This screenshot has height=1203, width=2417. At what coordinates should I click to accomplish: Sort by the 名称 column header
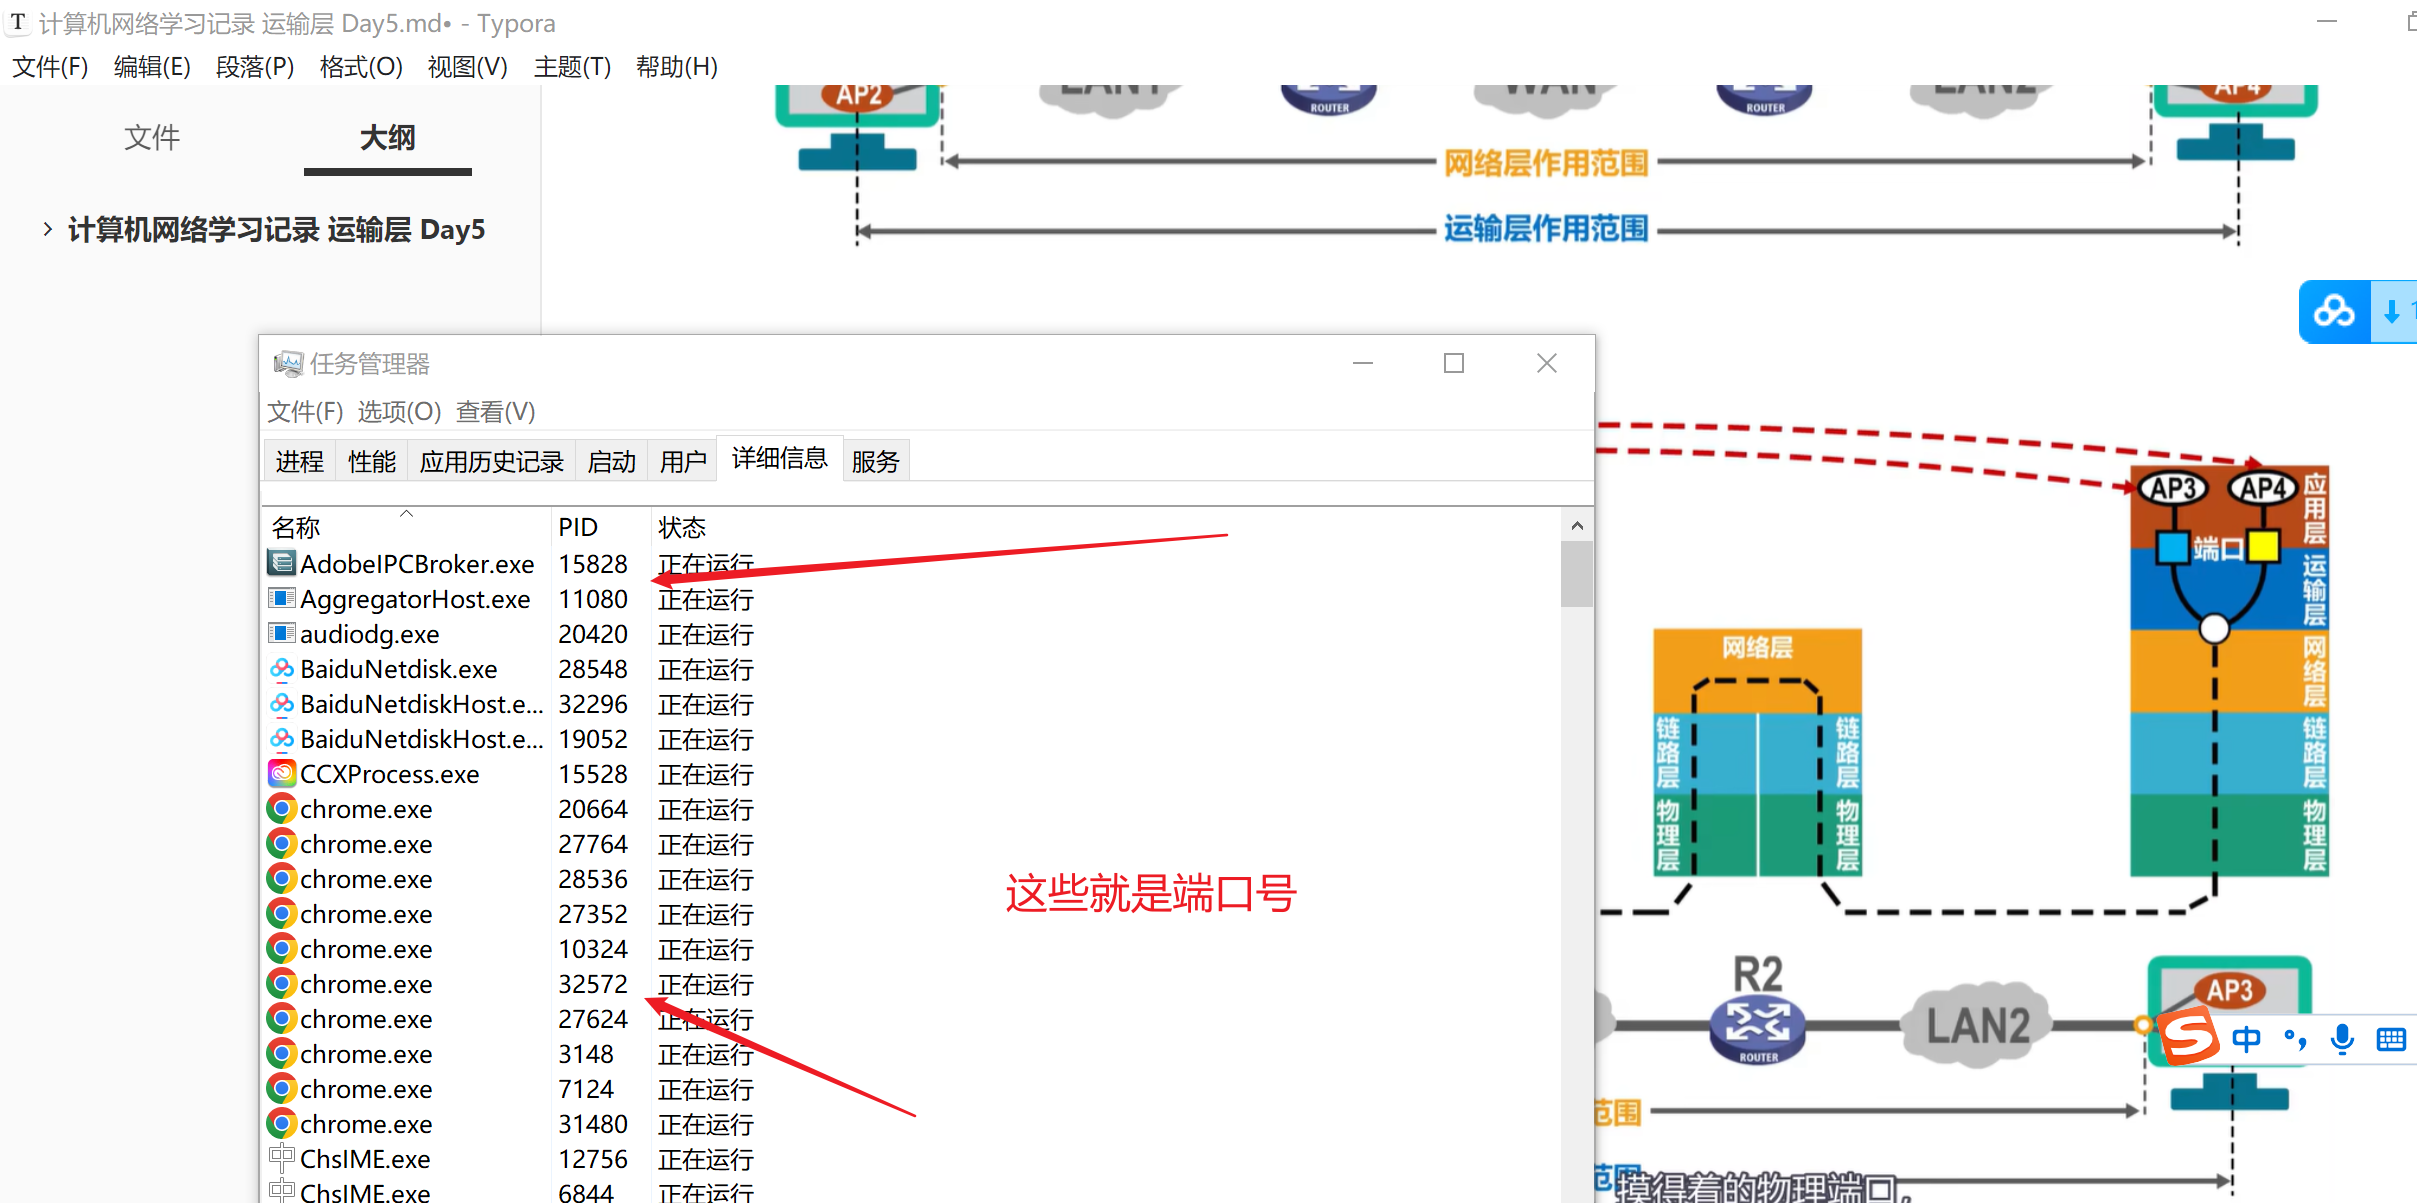point(406,526)
